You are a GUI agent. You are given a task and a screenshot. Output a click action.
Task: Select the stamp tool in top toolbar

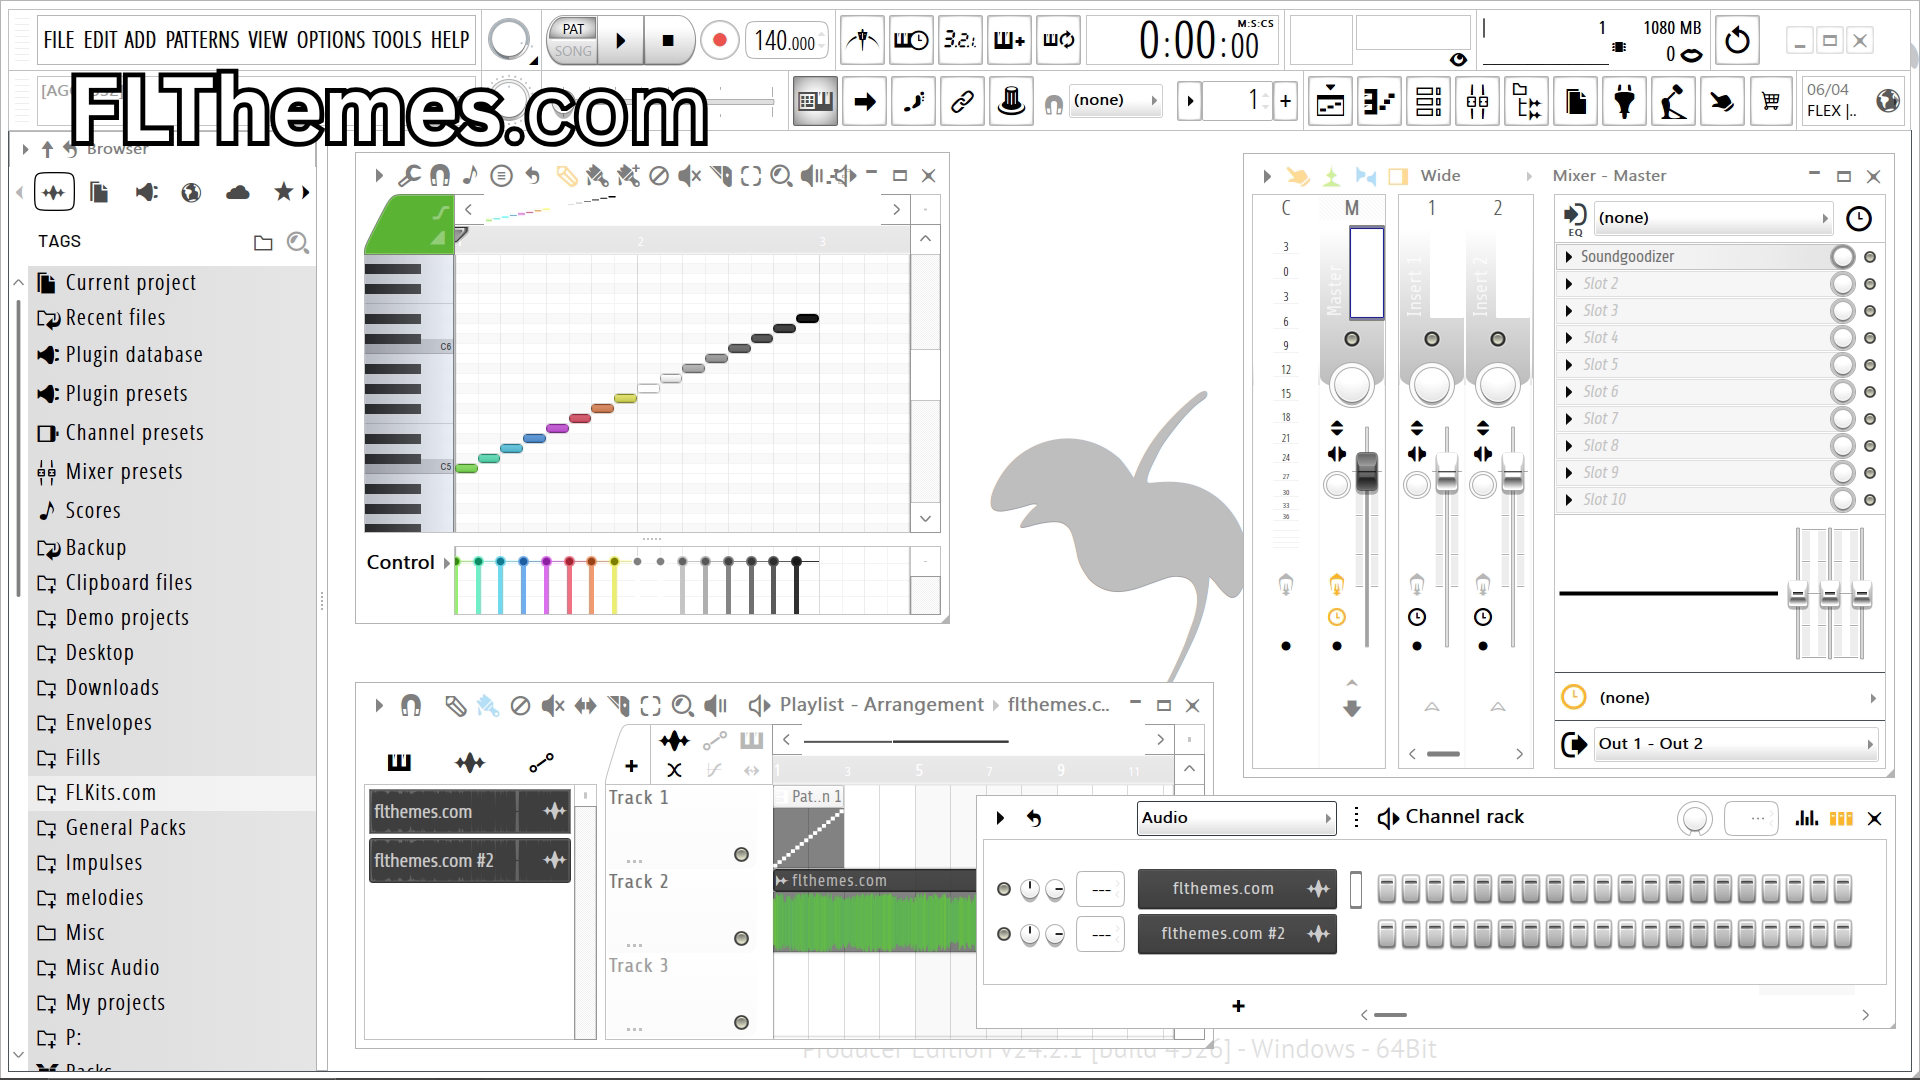click(x=1011, y=101)
